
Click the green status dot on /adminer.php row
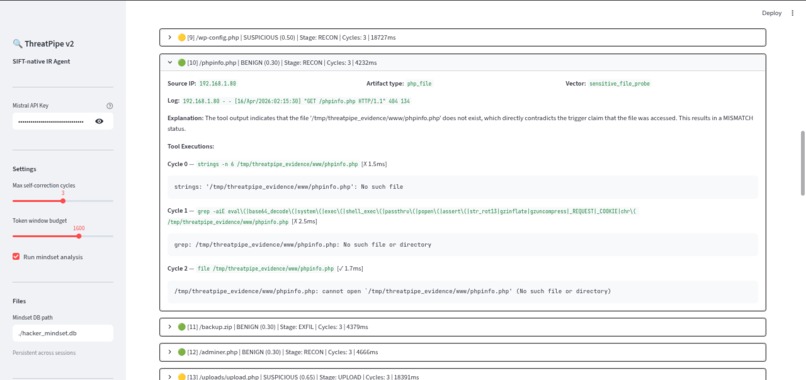(x=181, y=352)
